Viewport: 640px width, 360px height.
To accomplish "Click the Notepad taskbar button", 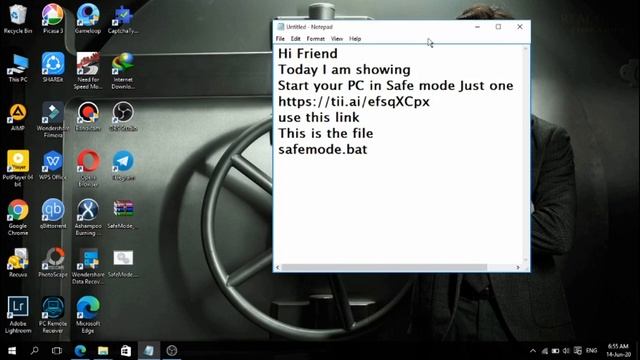I will pyautogui.click(x=149, y=351).
